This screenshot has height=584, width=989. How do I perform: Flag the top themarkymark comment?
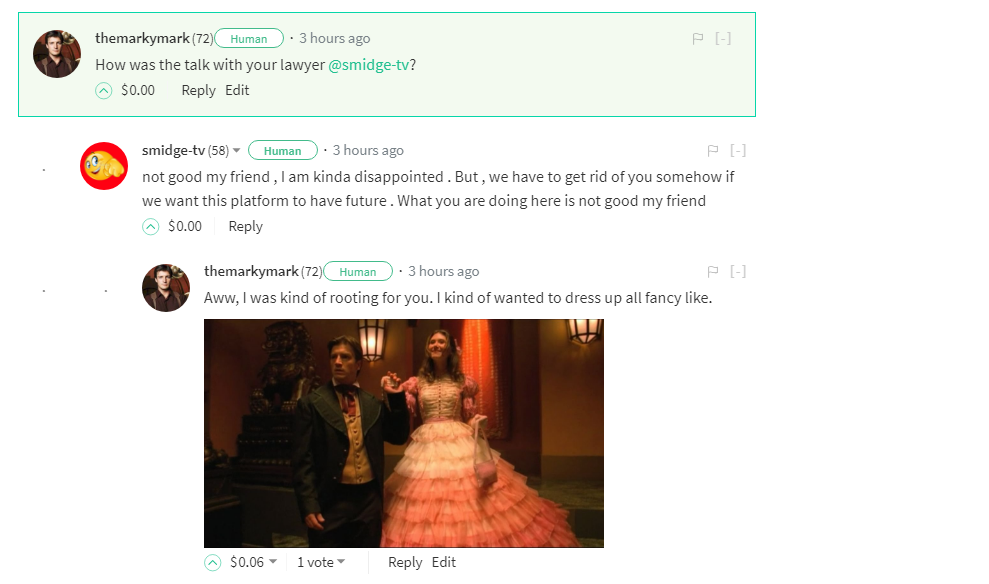[x=698, y=39]
